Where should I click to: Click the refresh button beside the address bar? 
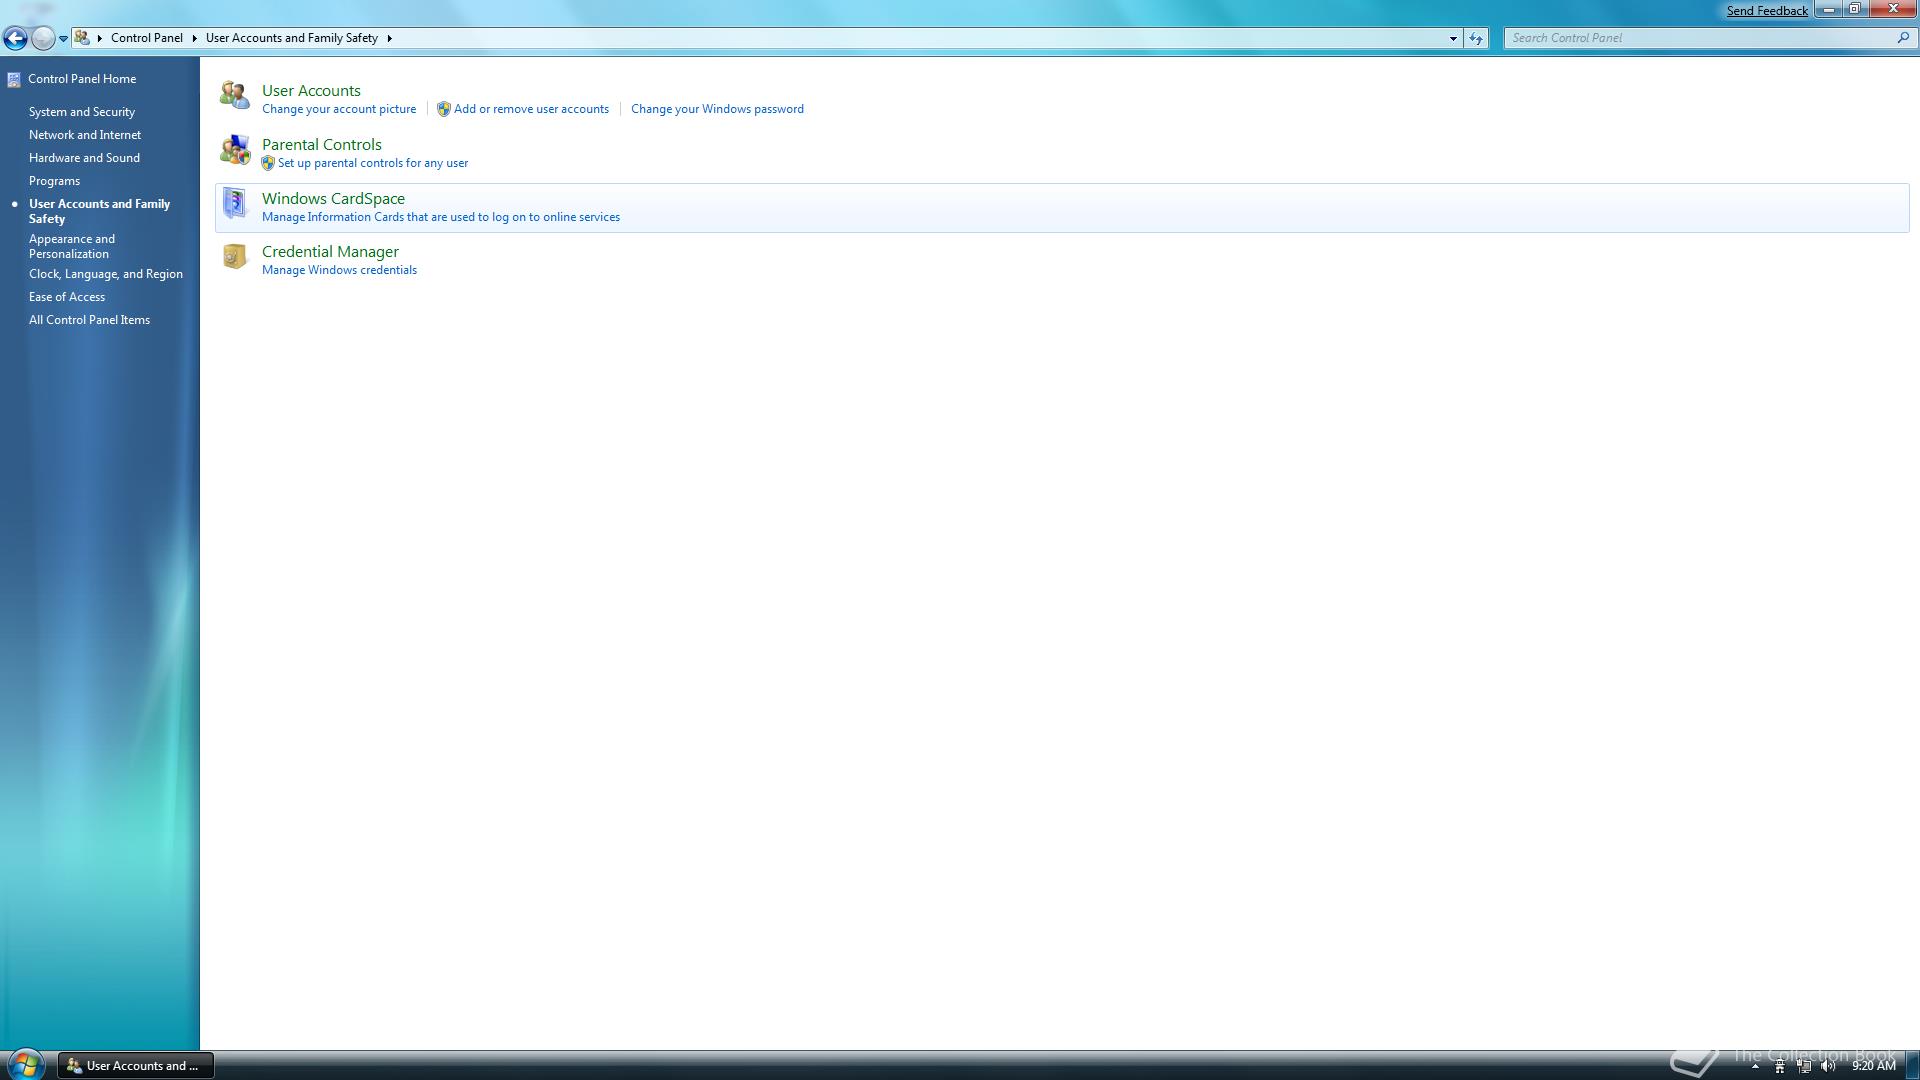coord(1476,38)
